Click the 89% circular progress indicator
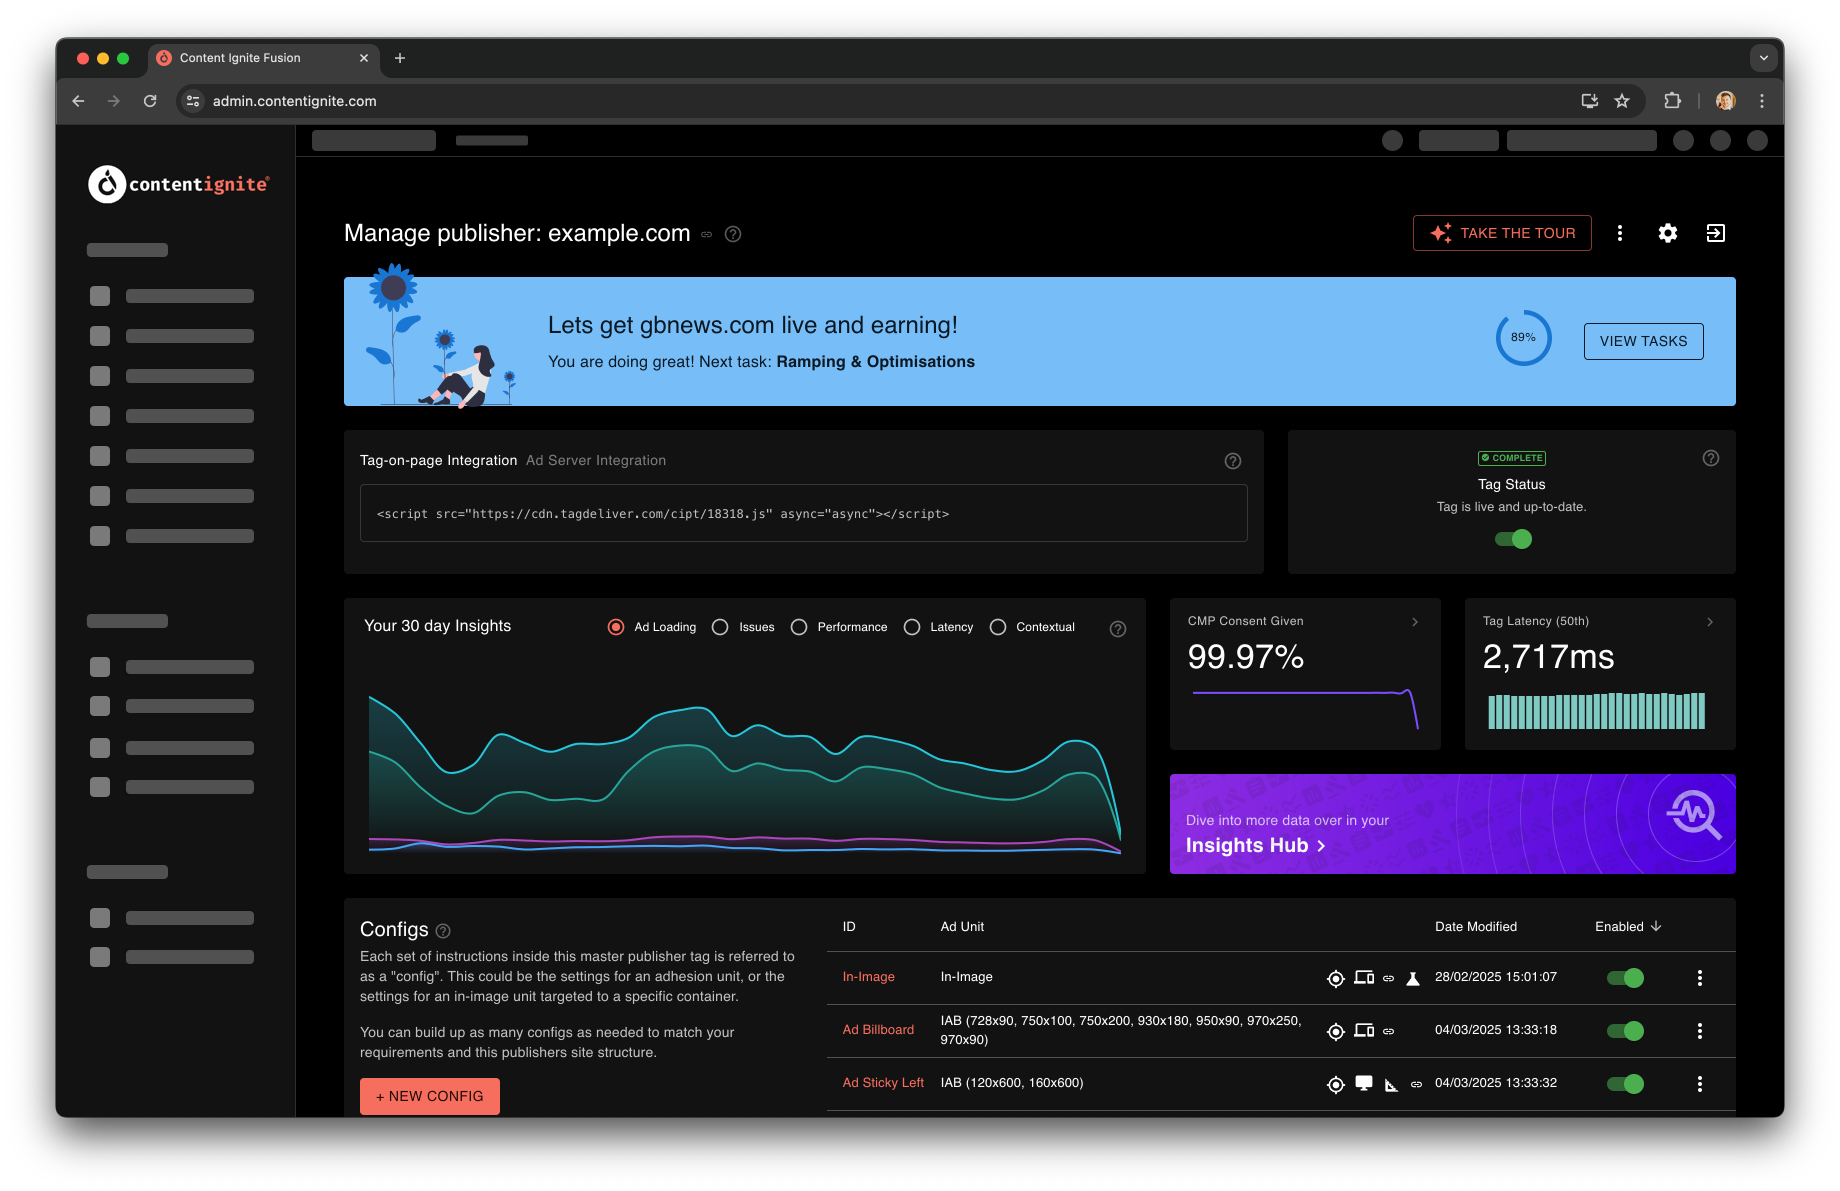Screen dimensions: 1840x1191 [x=1523, y=338]
